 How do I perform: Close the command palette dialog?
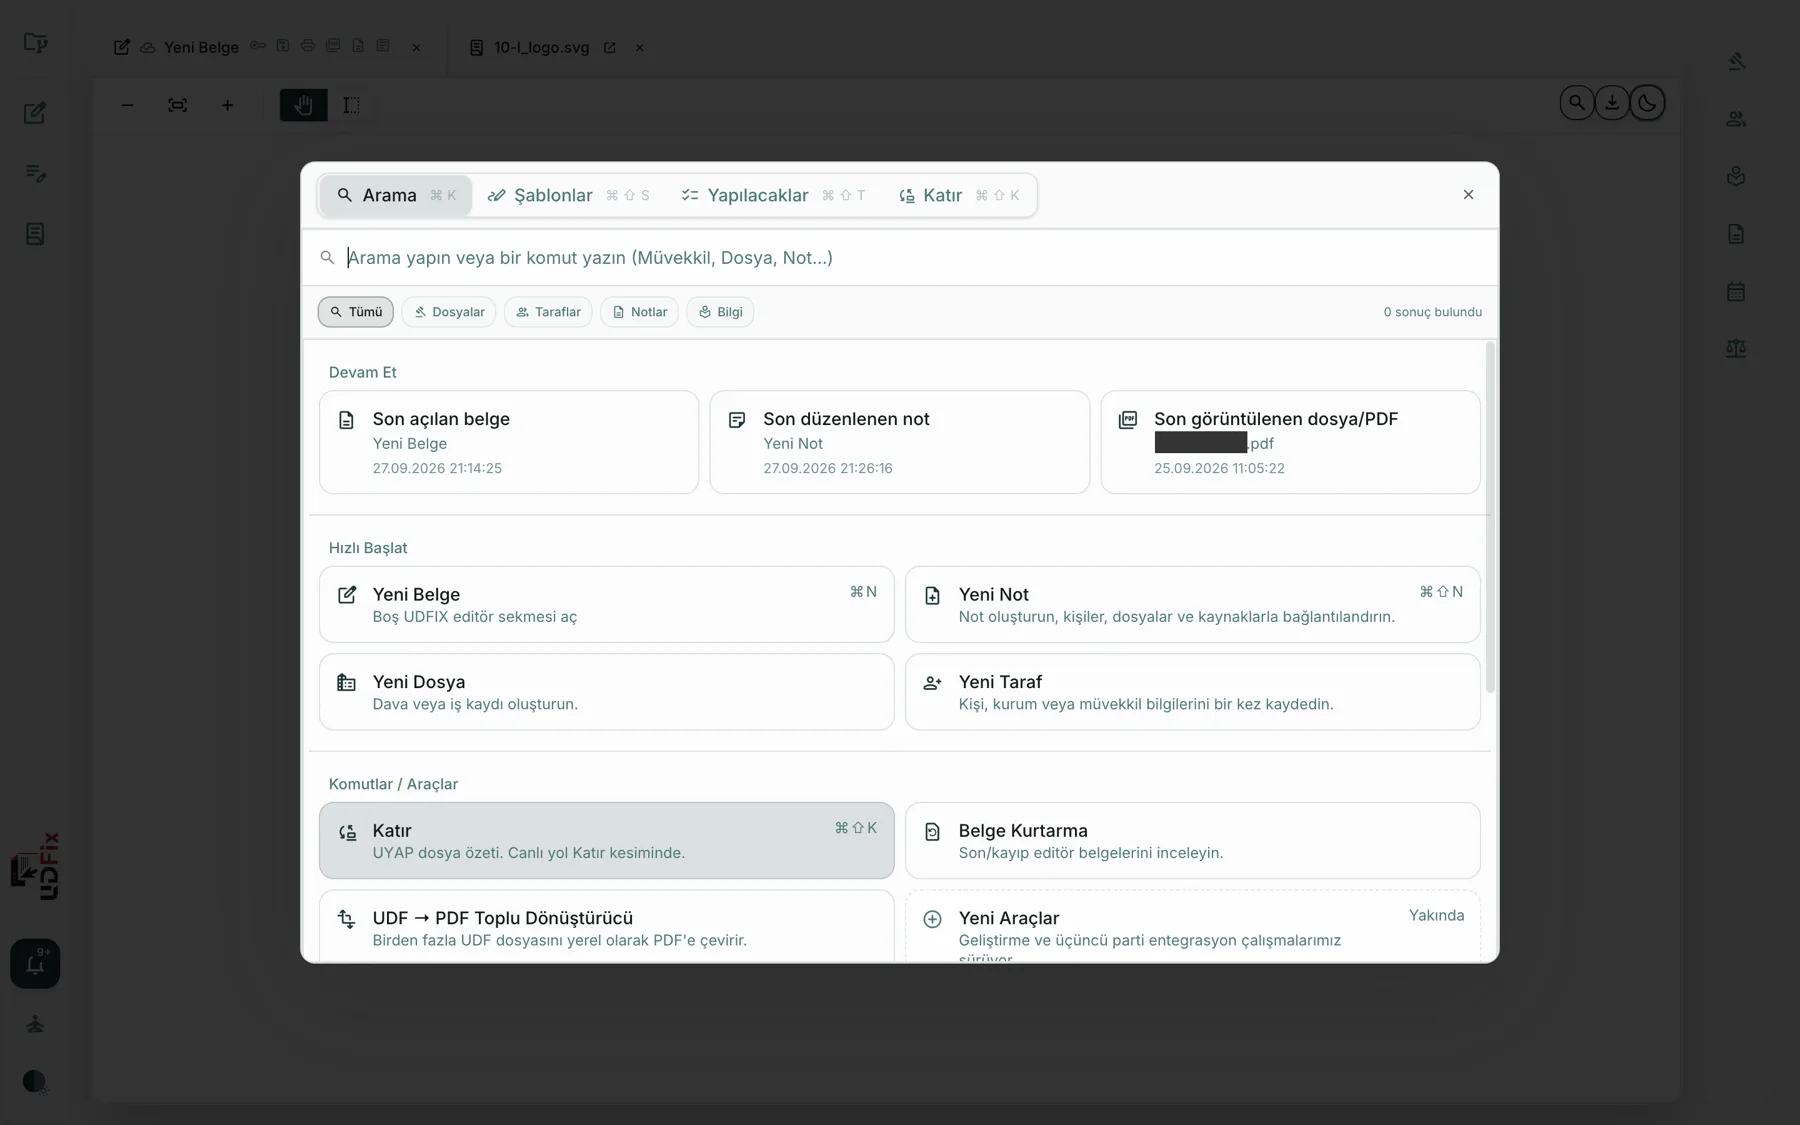(x=1468, y=195)
